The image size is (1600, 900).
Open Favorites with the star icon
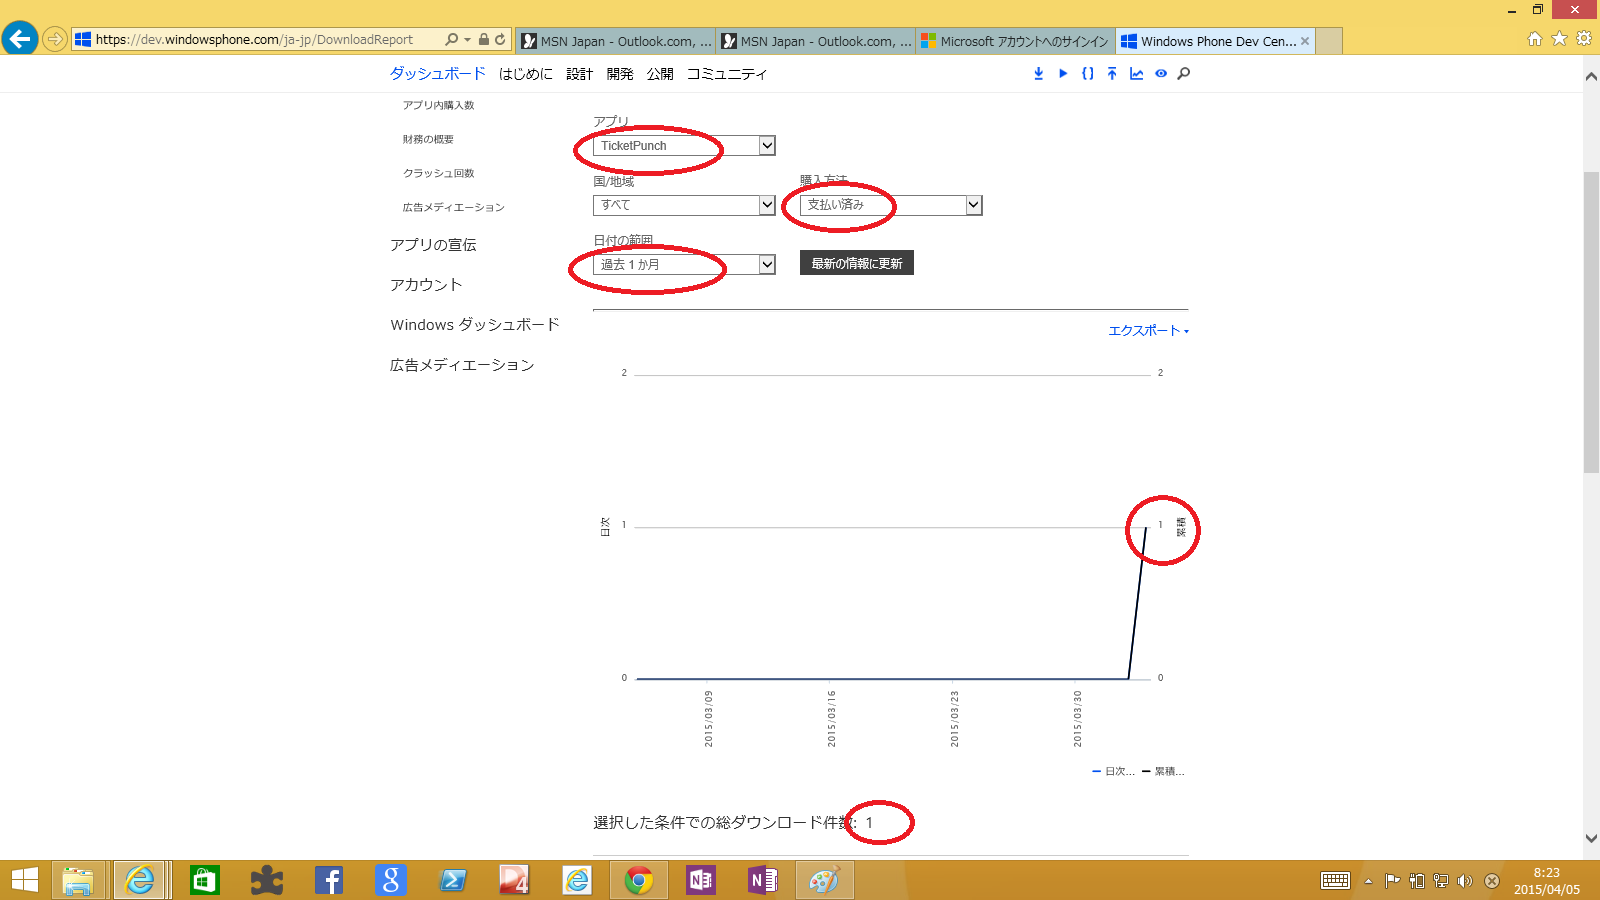tap(1559, 39)
